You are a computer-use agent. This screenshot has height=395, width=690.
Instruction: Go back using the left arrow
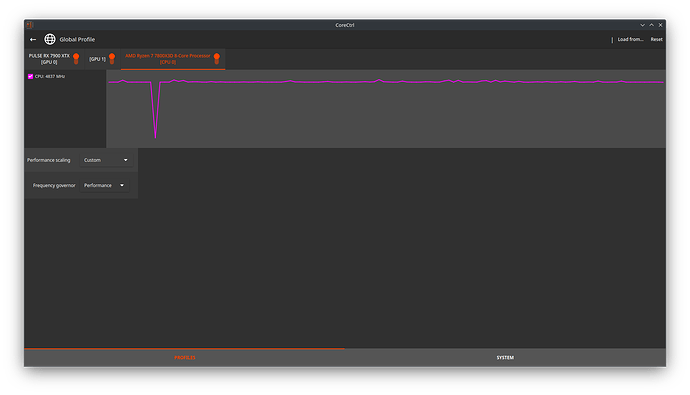(33, 40)
